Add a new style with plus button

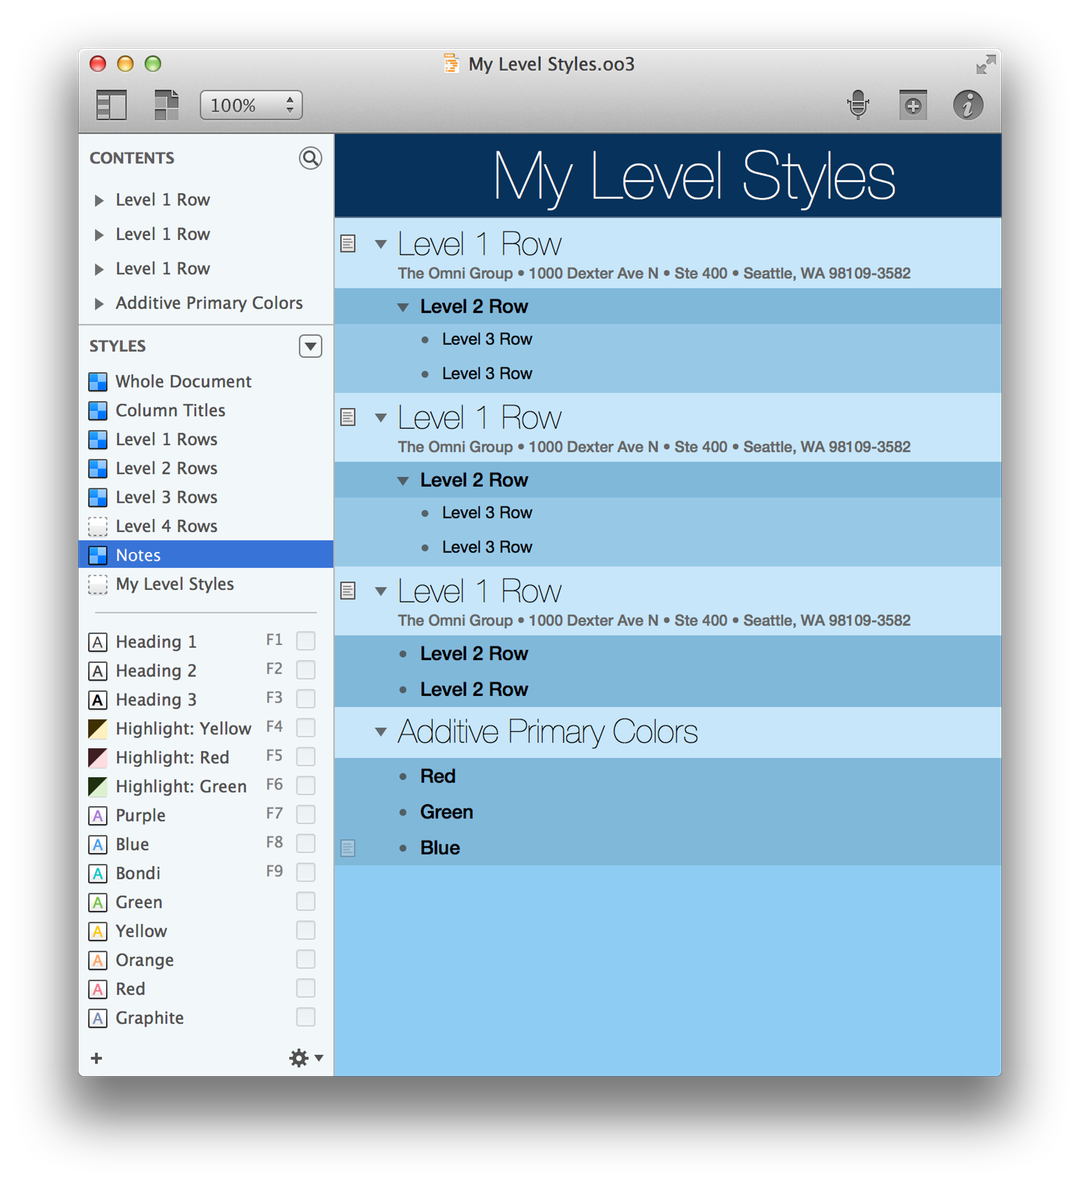(x=97, y=1058)
